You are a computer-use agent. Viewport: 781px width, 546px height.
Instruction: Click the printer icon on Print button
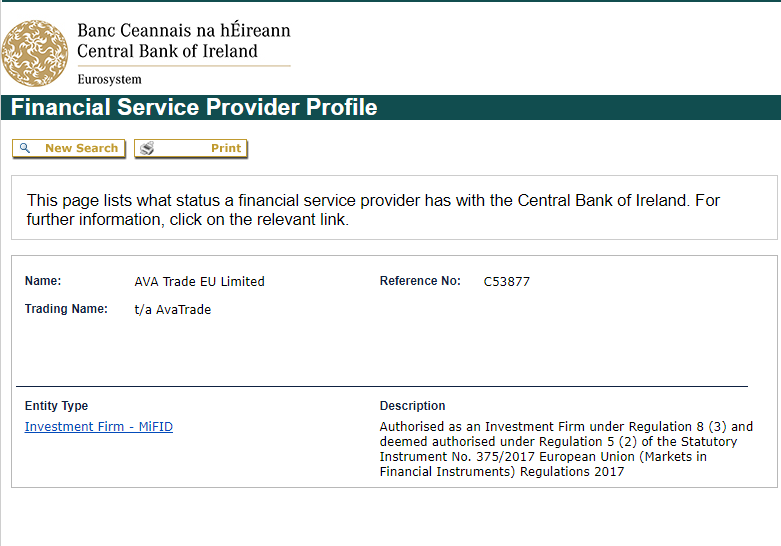coord(147,148)
